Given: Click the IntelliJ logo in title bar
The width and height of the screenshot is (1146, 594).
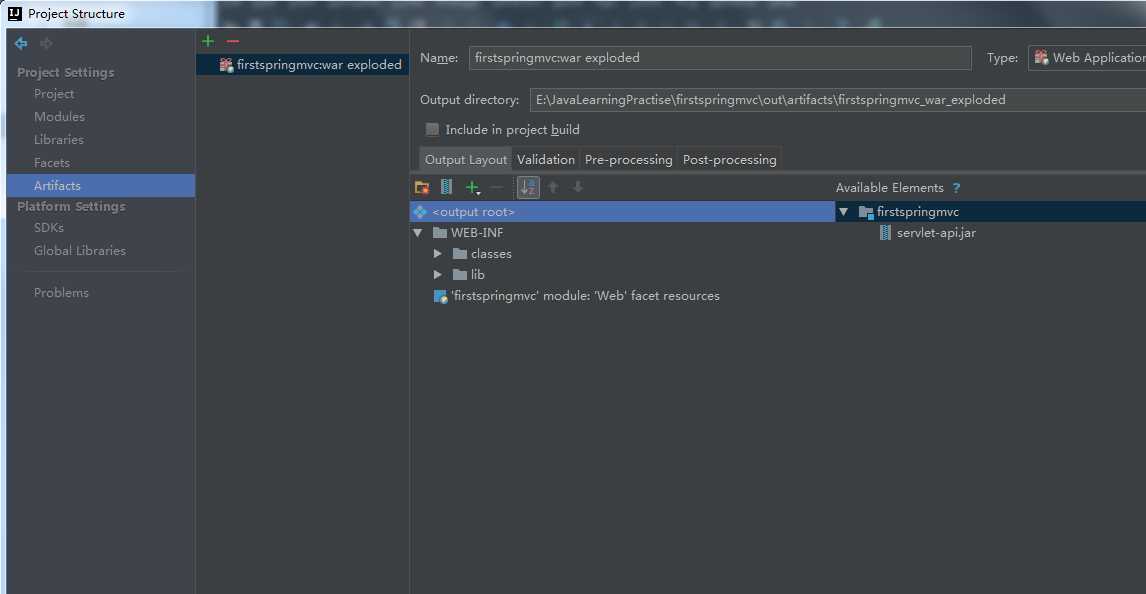Looking at the screenshot, I should point(15,13).
